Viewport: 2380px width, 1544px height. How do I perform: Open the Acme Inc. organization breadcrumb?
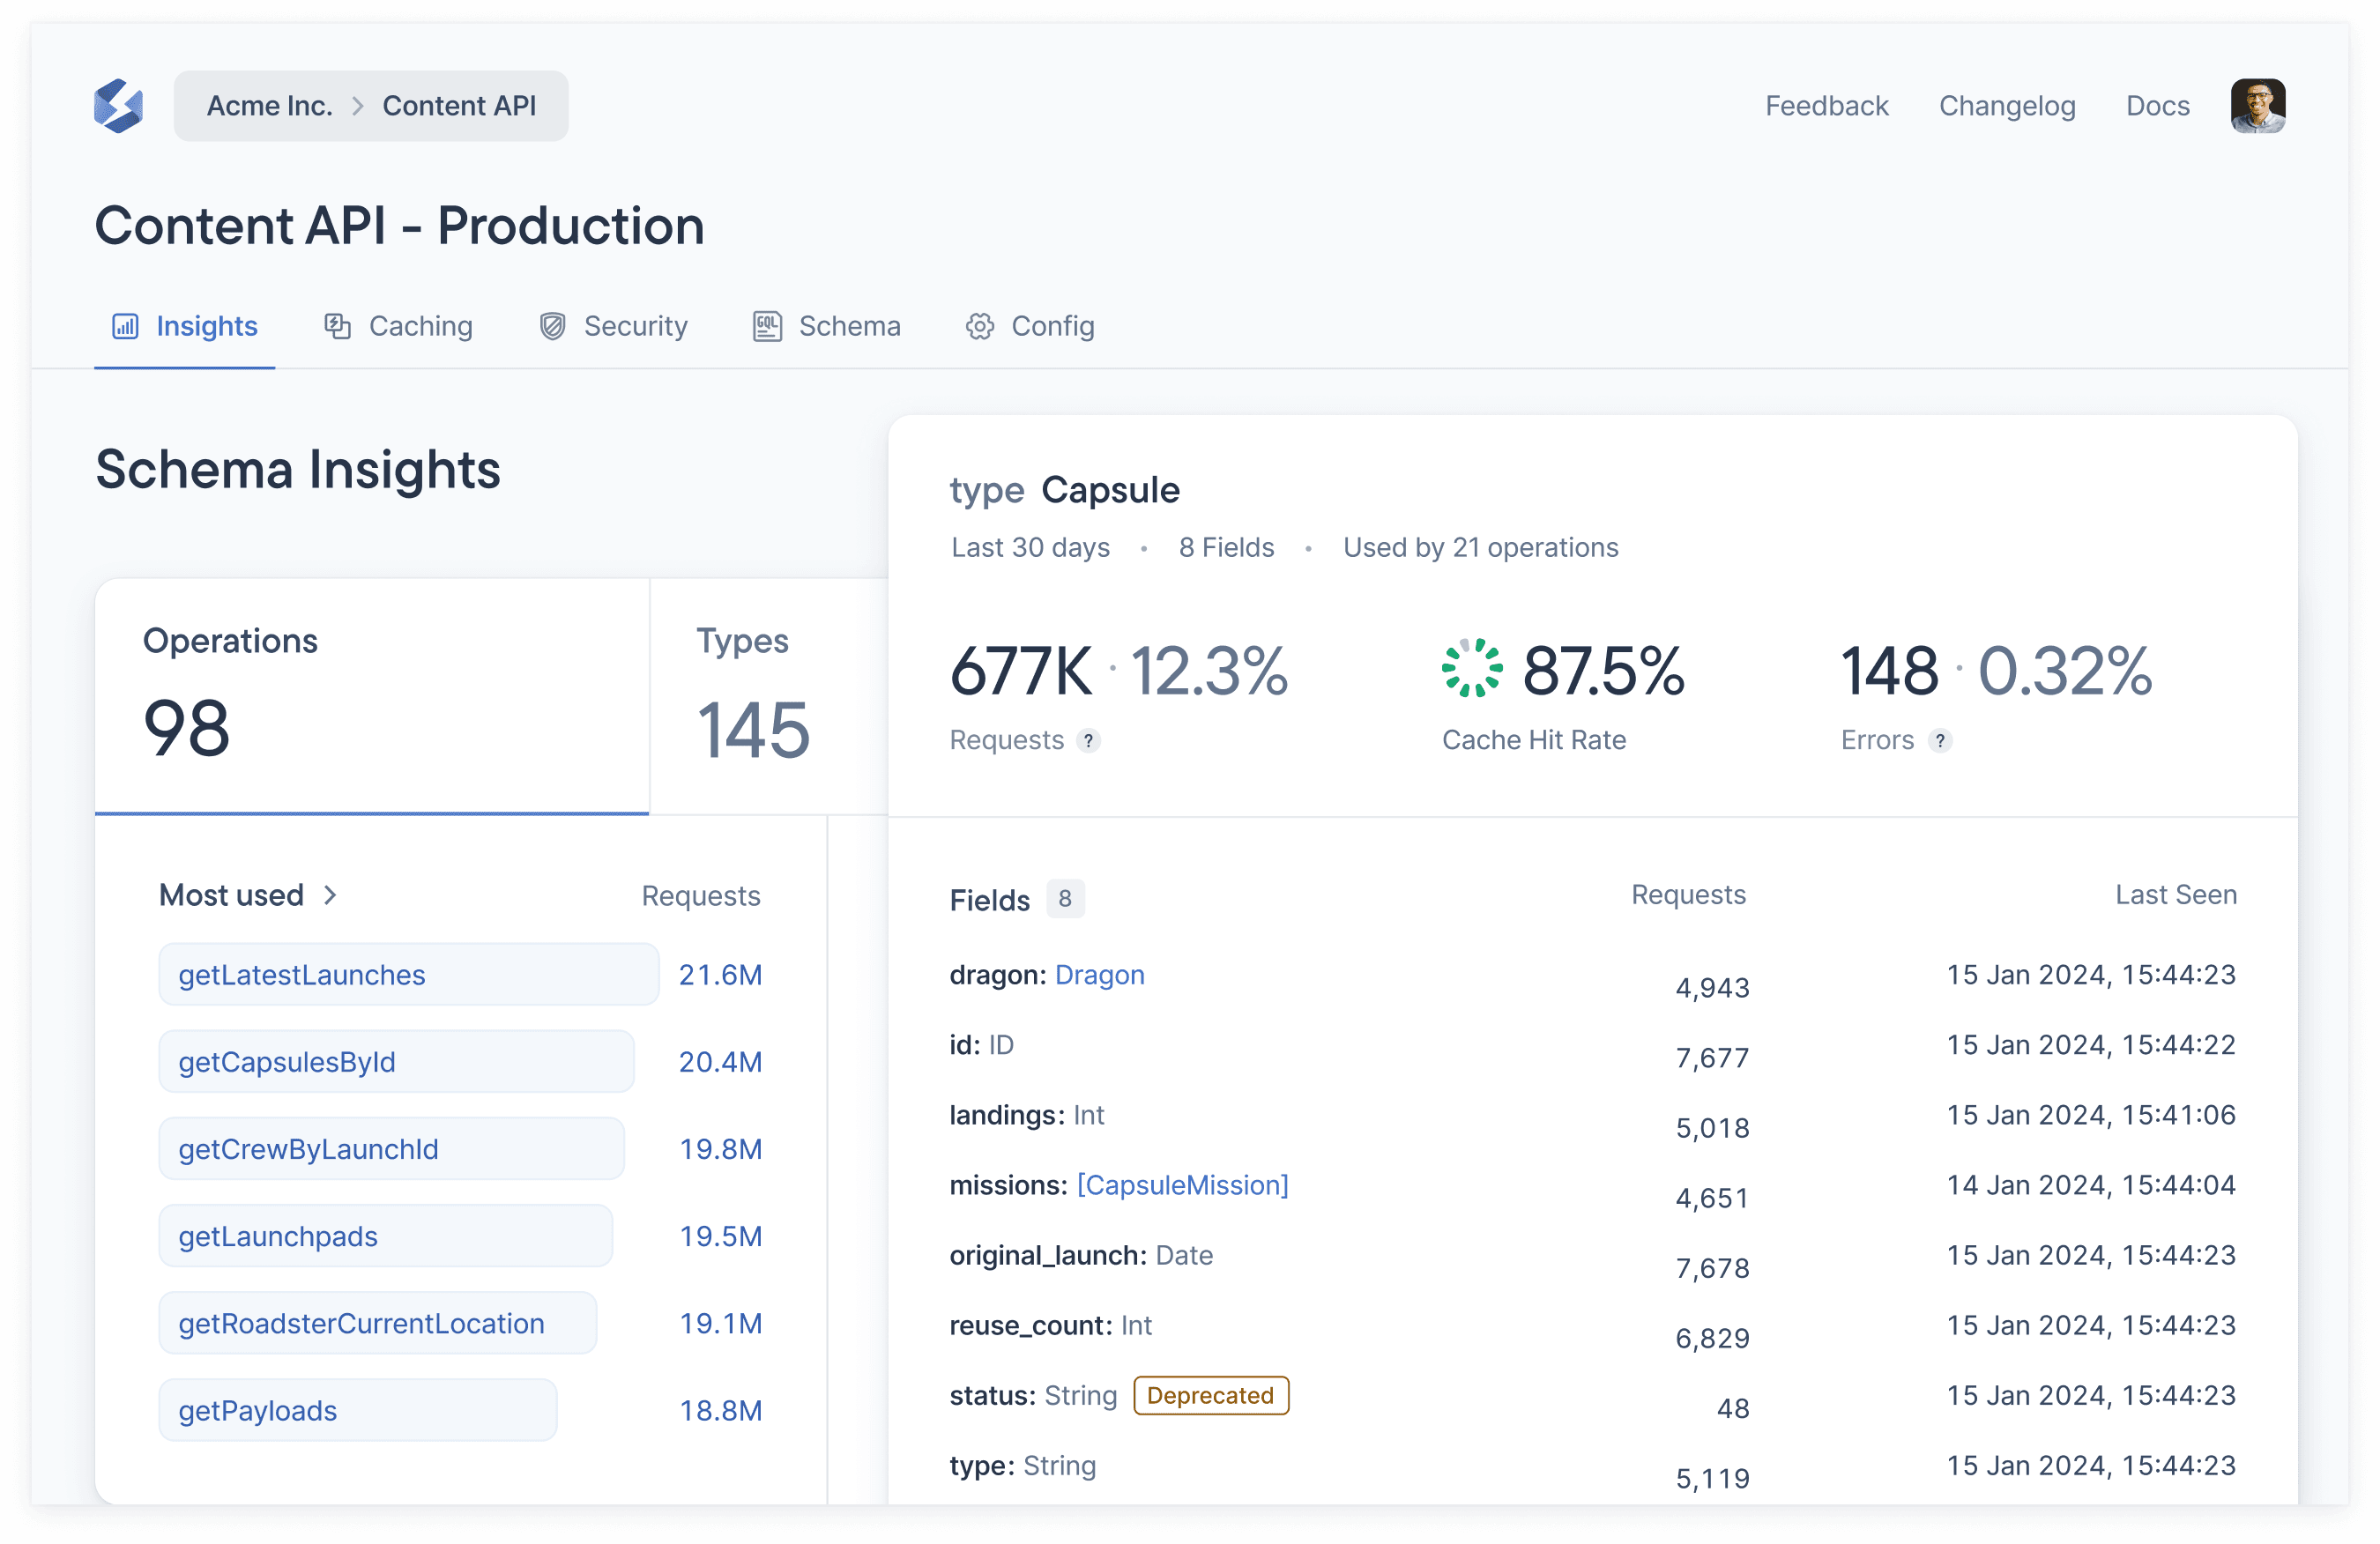click(269, 106)
